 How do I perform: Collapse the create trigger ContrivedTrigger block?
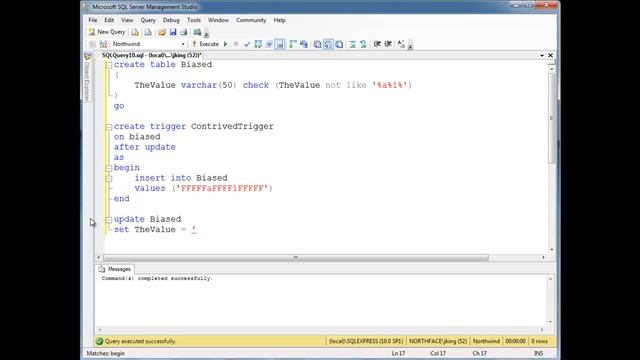109,127
